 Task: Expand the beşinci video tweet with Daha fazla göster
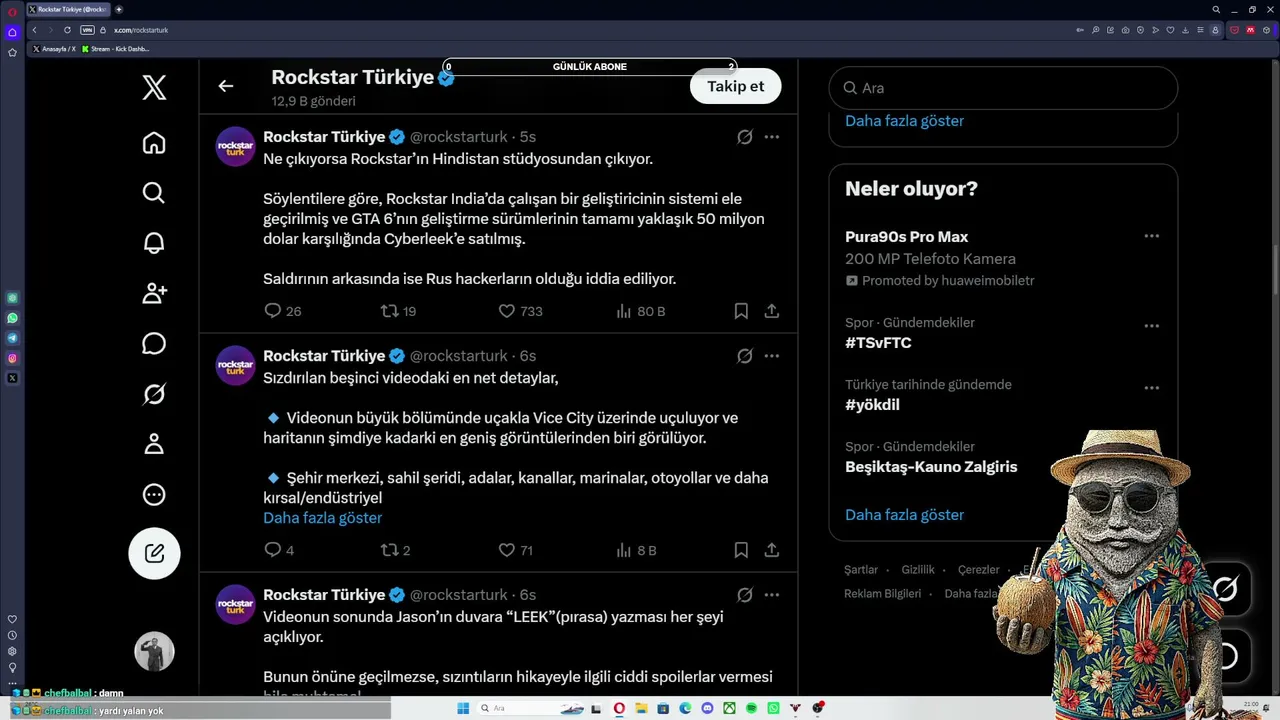point(322,518)
